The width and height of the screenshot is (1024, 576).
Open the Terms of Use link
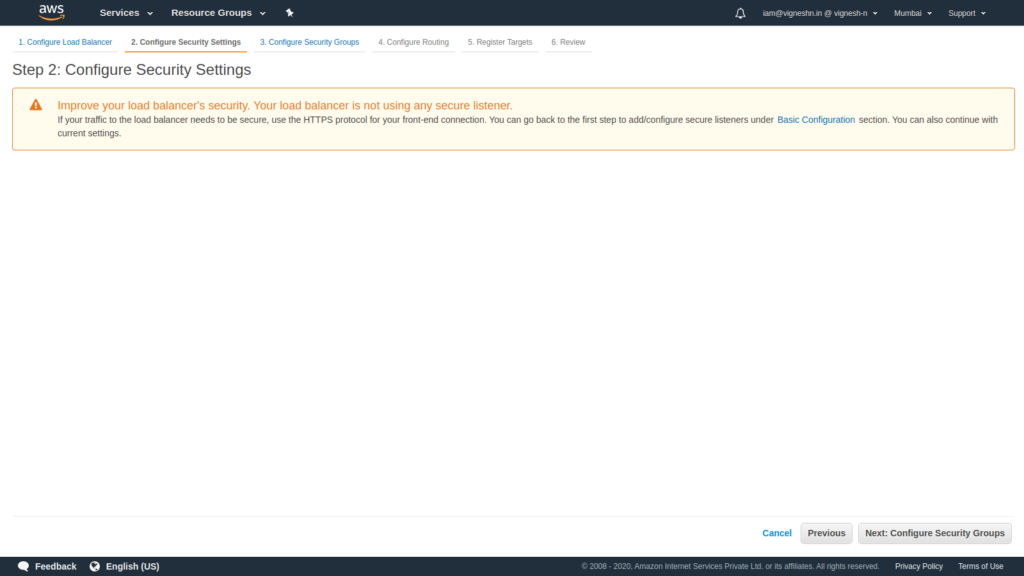980,566
